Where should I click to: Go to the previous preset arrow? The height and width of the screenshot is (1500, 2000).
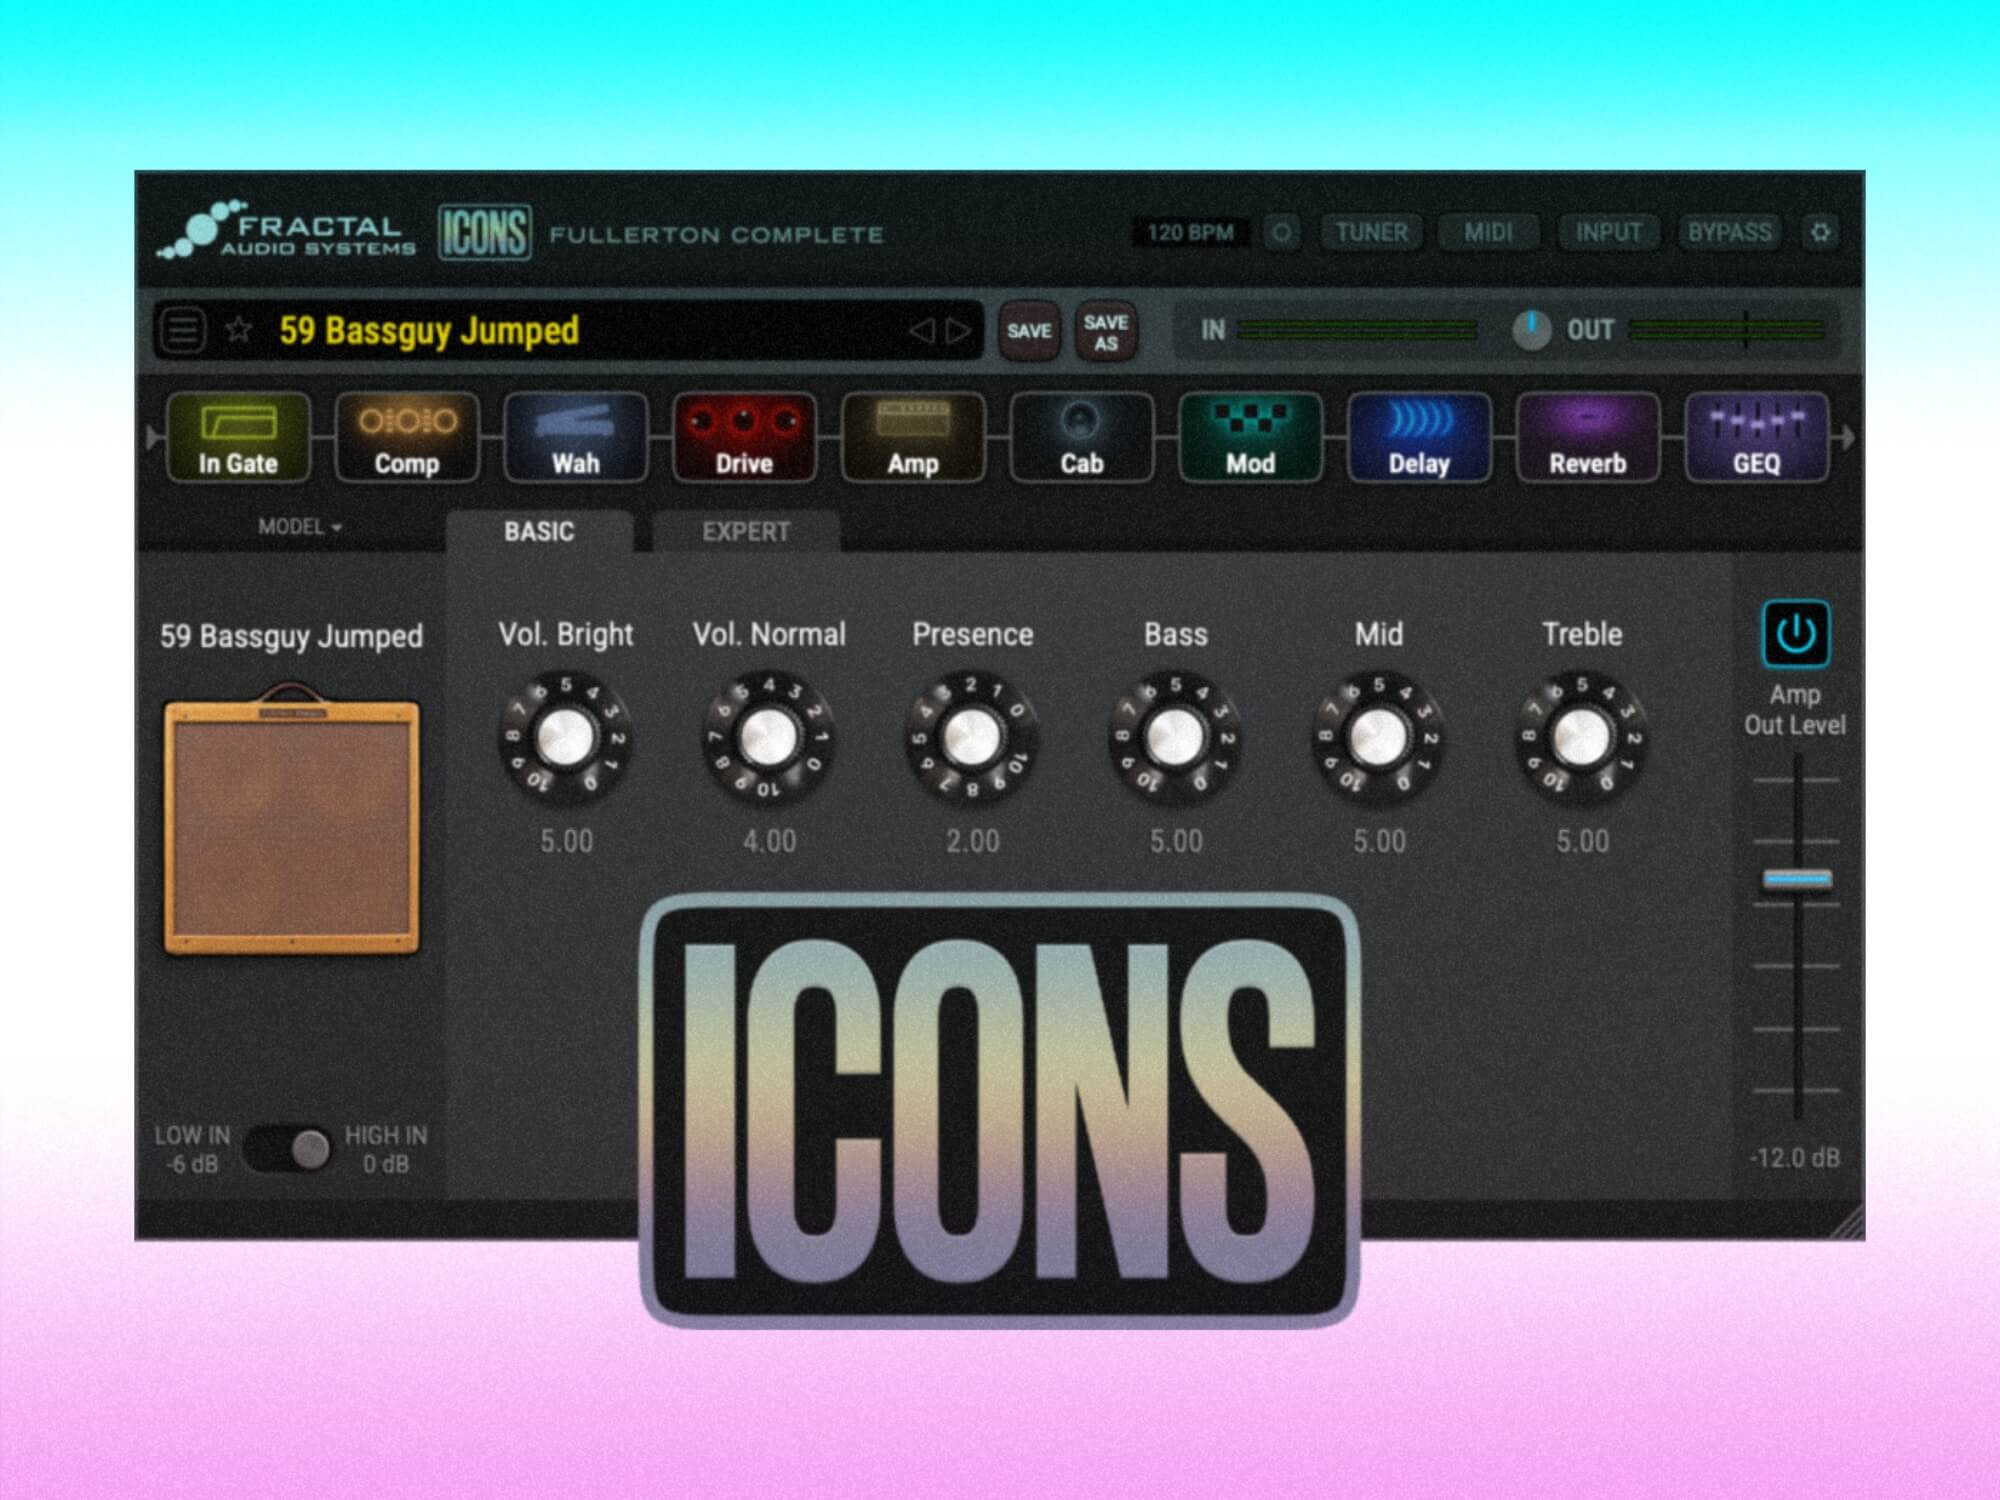tap(922, 330)
